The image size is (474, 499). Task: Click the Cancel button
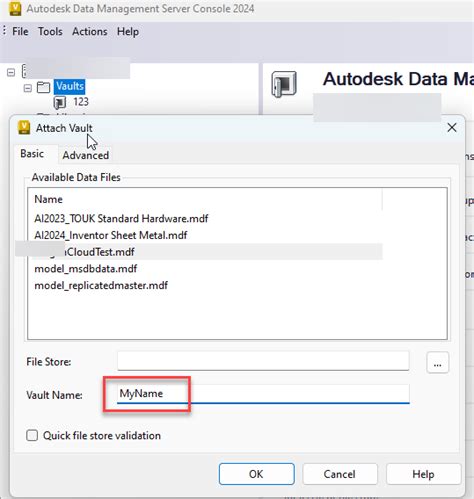click(340, 474)
